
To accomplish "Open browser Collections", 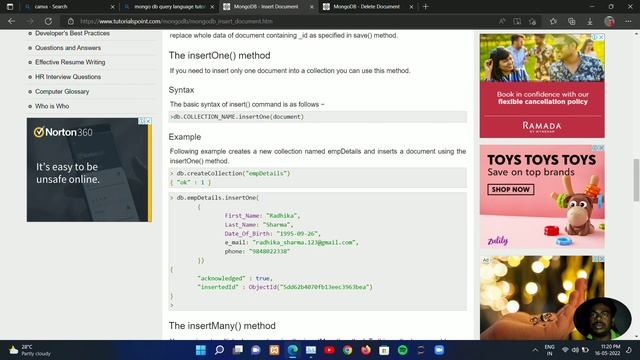I will click(x=571, y=21).
